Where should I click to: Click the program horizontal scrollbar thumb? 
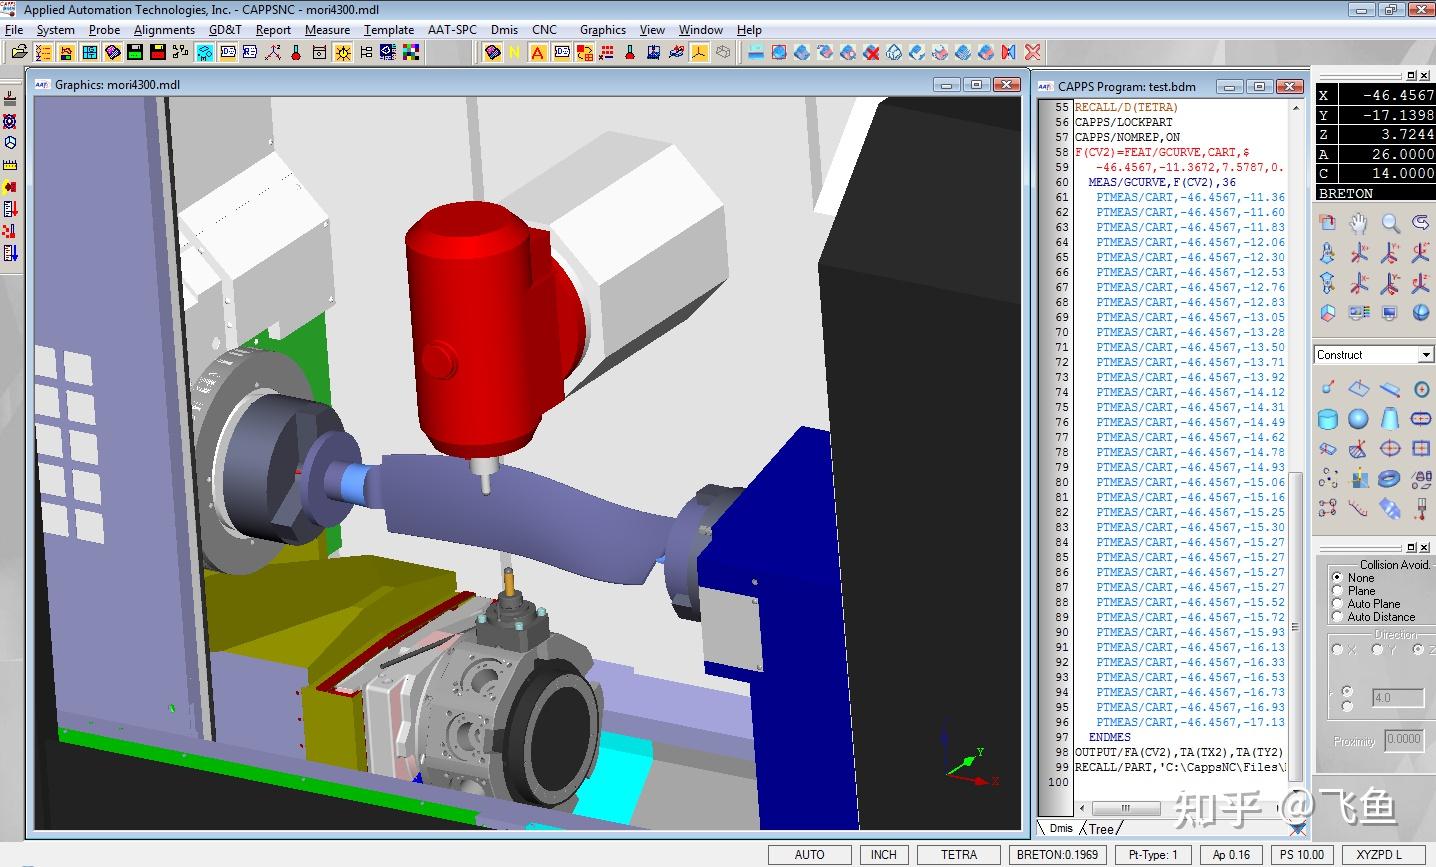coord(1125,808)
